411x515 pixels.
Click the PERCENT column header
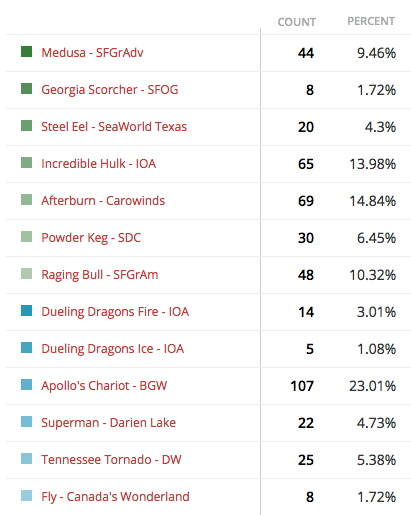(x=371, y=21)
